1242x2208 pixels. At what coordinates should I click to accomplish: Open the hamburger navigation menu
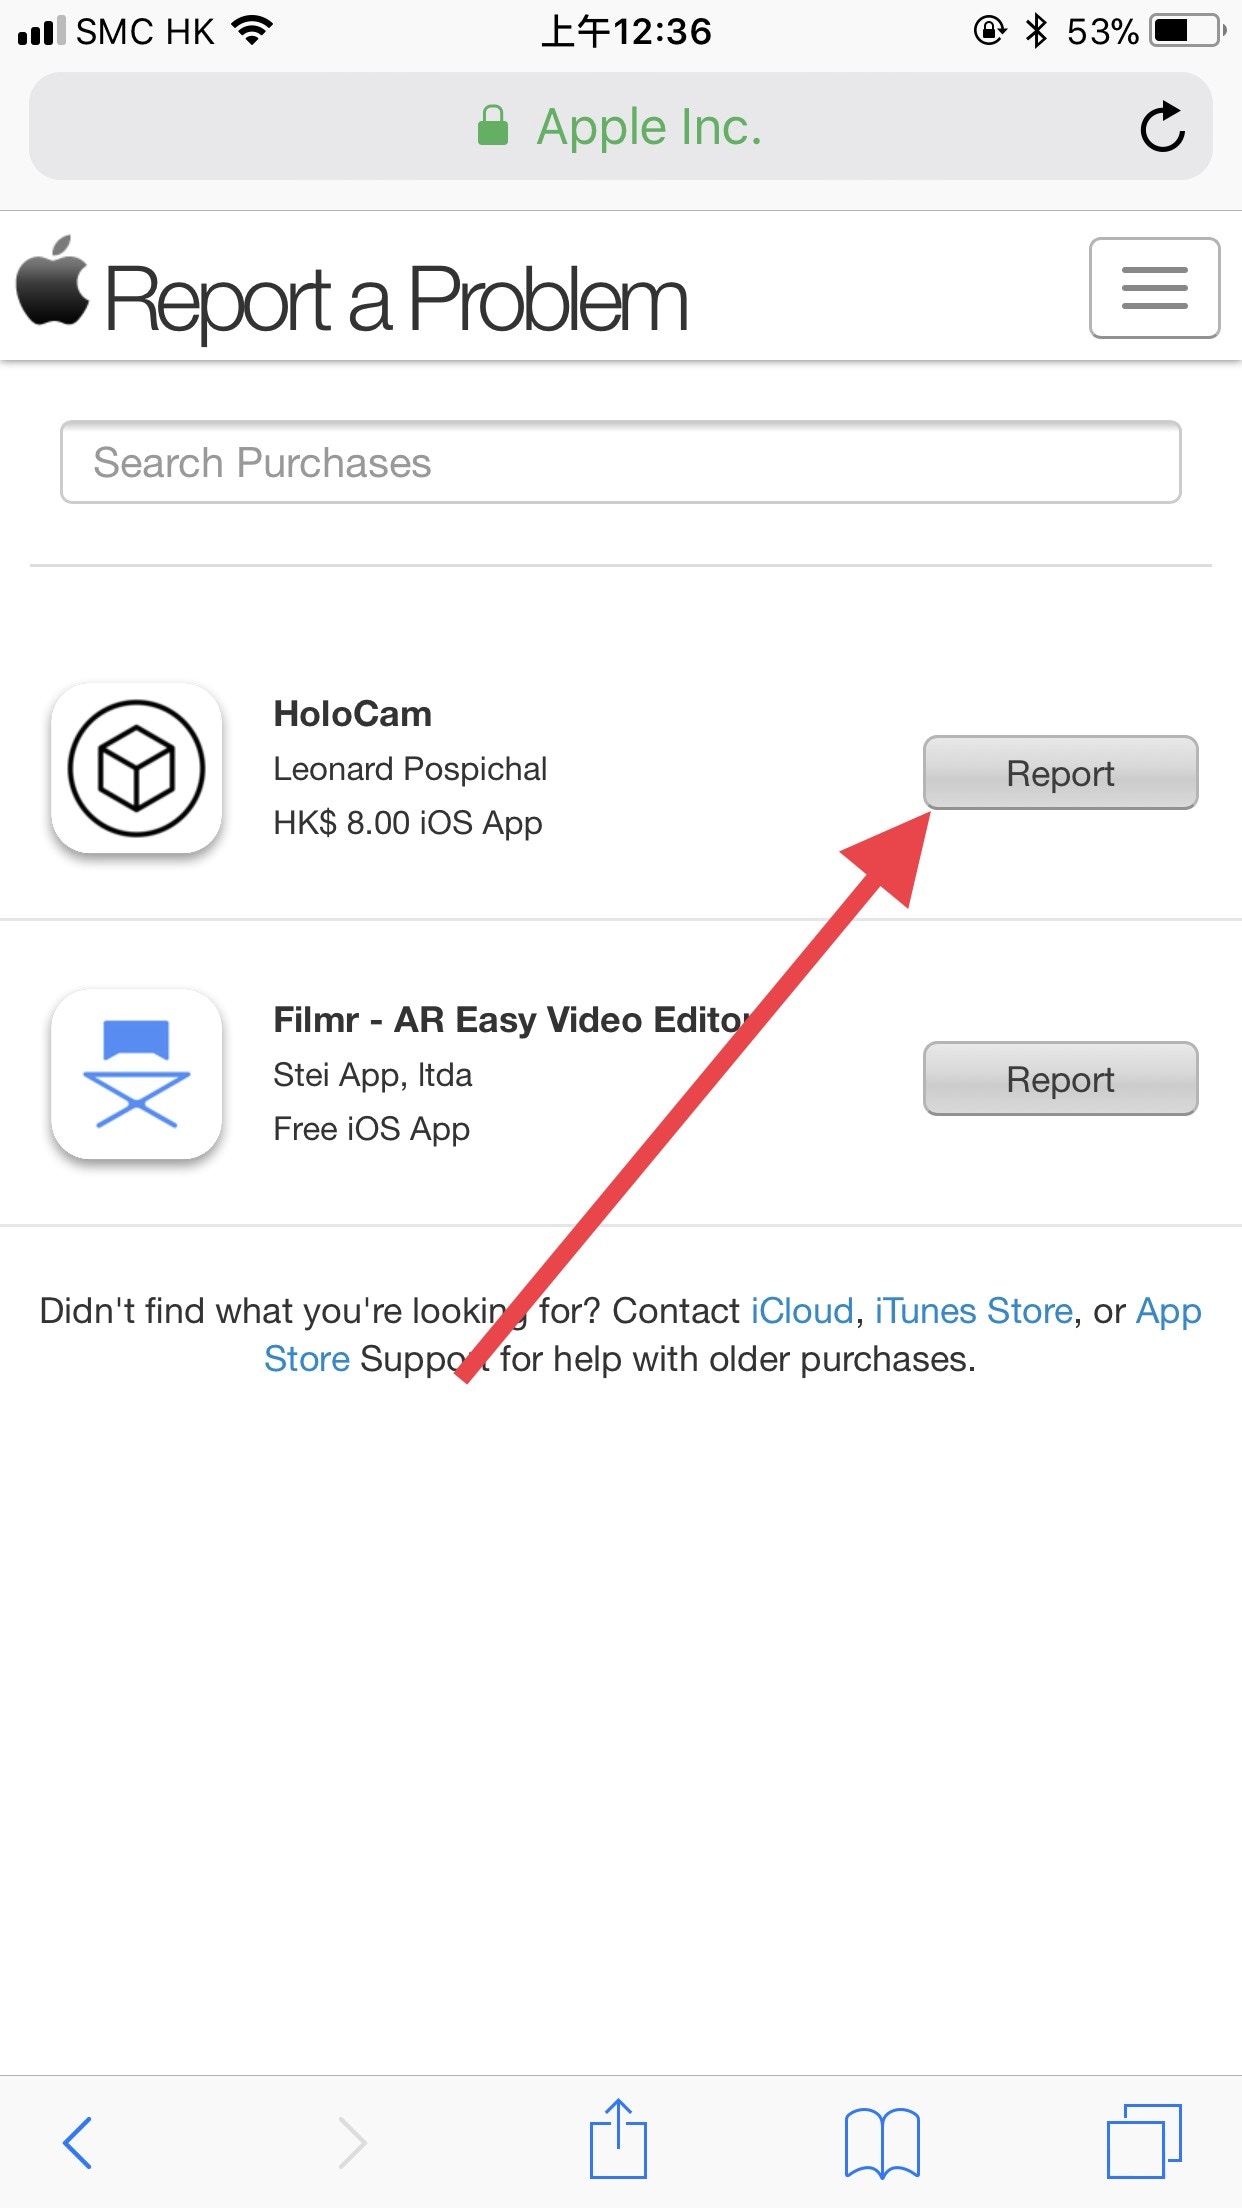coord(1154,288)
